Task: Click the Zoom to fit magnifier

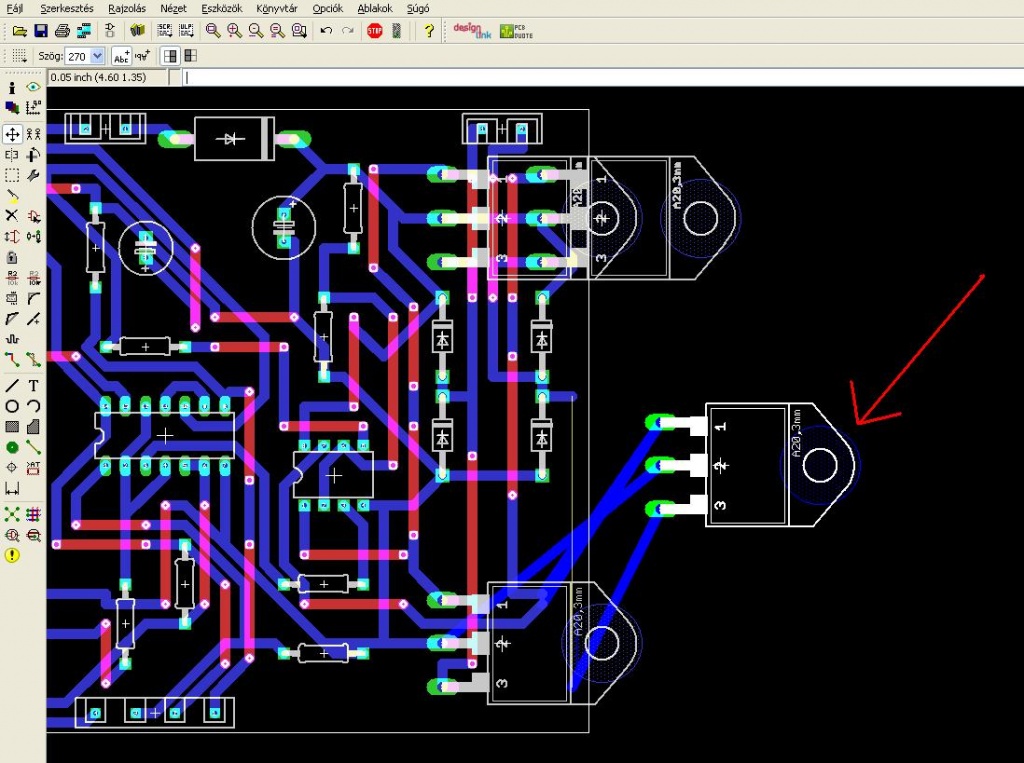Action: pos(213,31)
